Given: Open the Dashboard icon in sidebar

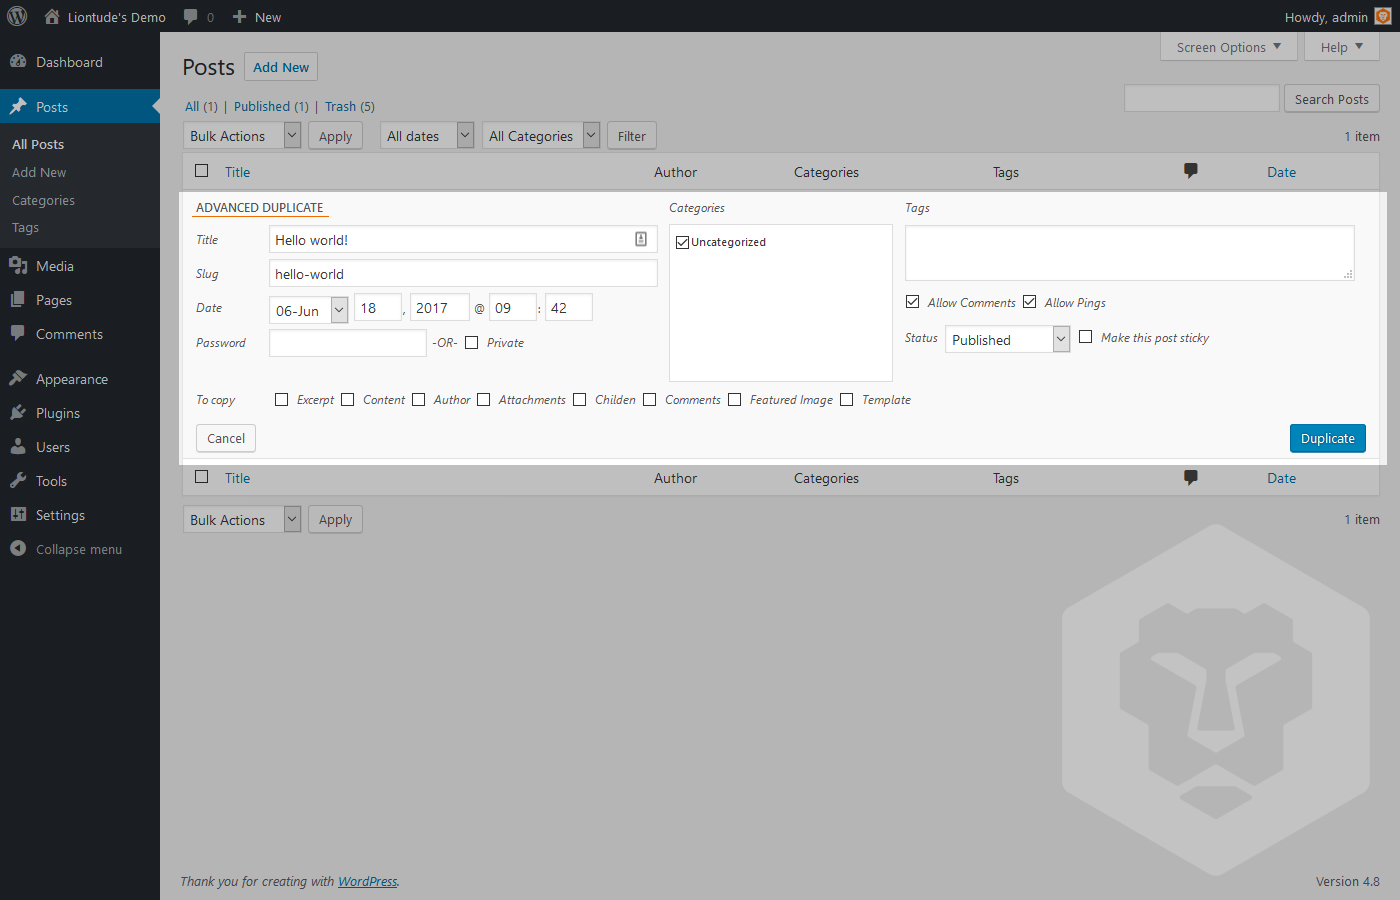Looking at the screenshot, I should tap(18, 61).
